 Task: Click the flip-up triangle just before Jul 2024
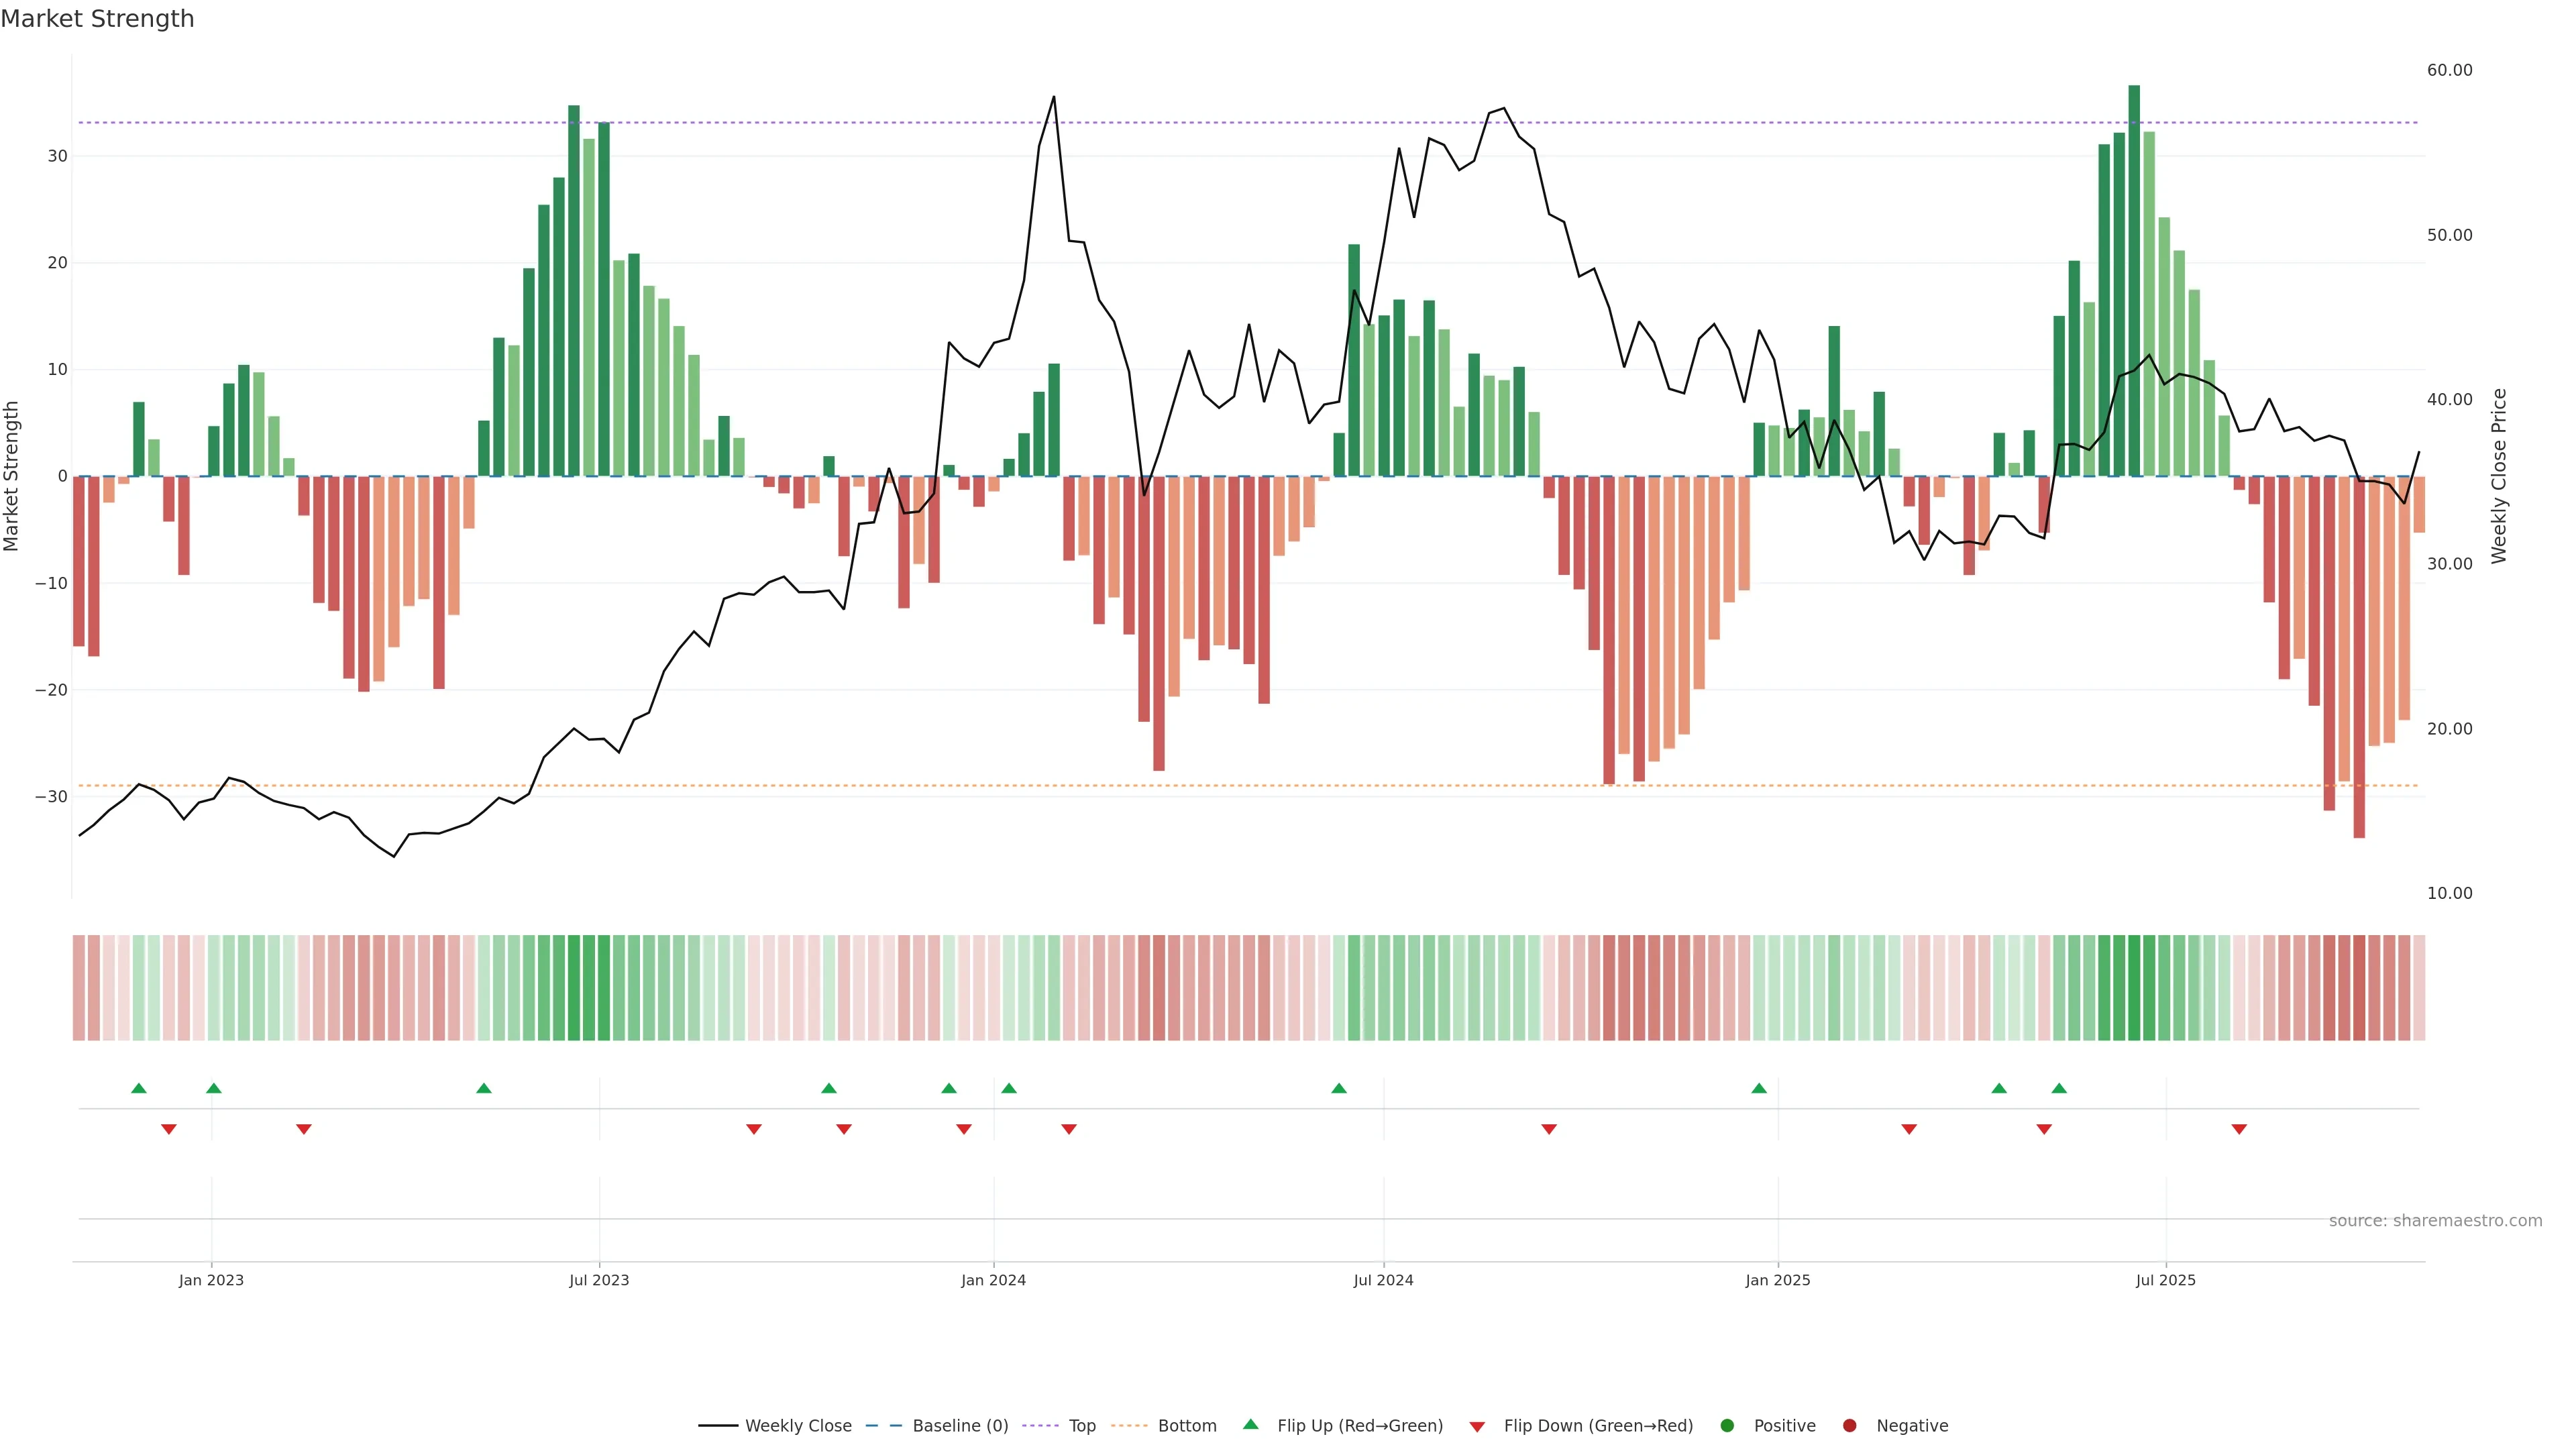click(1339, 1088)
